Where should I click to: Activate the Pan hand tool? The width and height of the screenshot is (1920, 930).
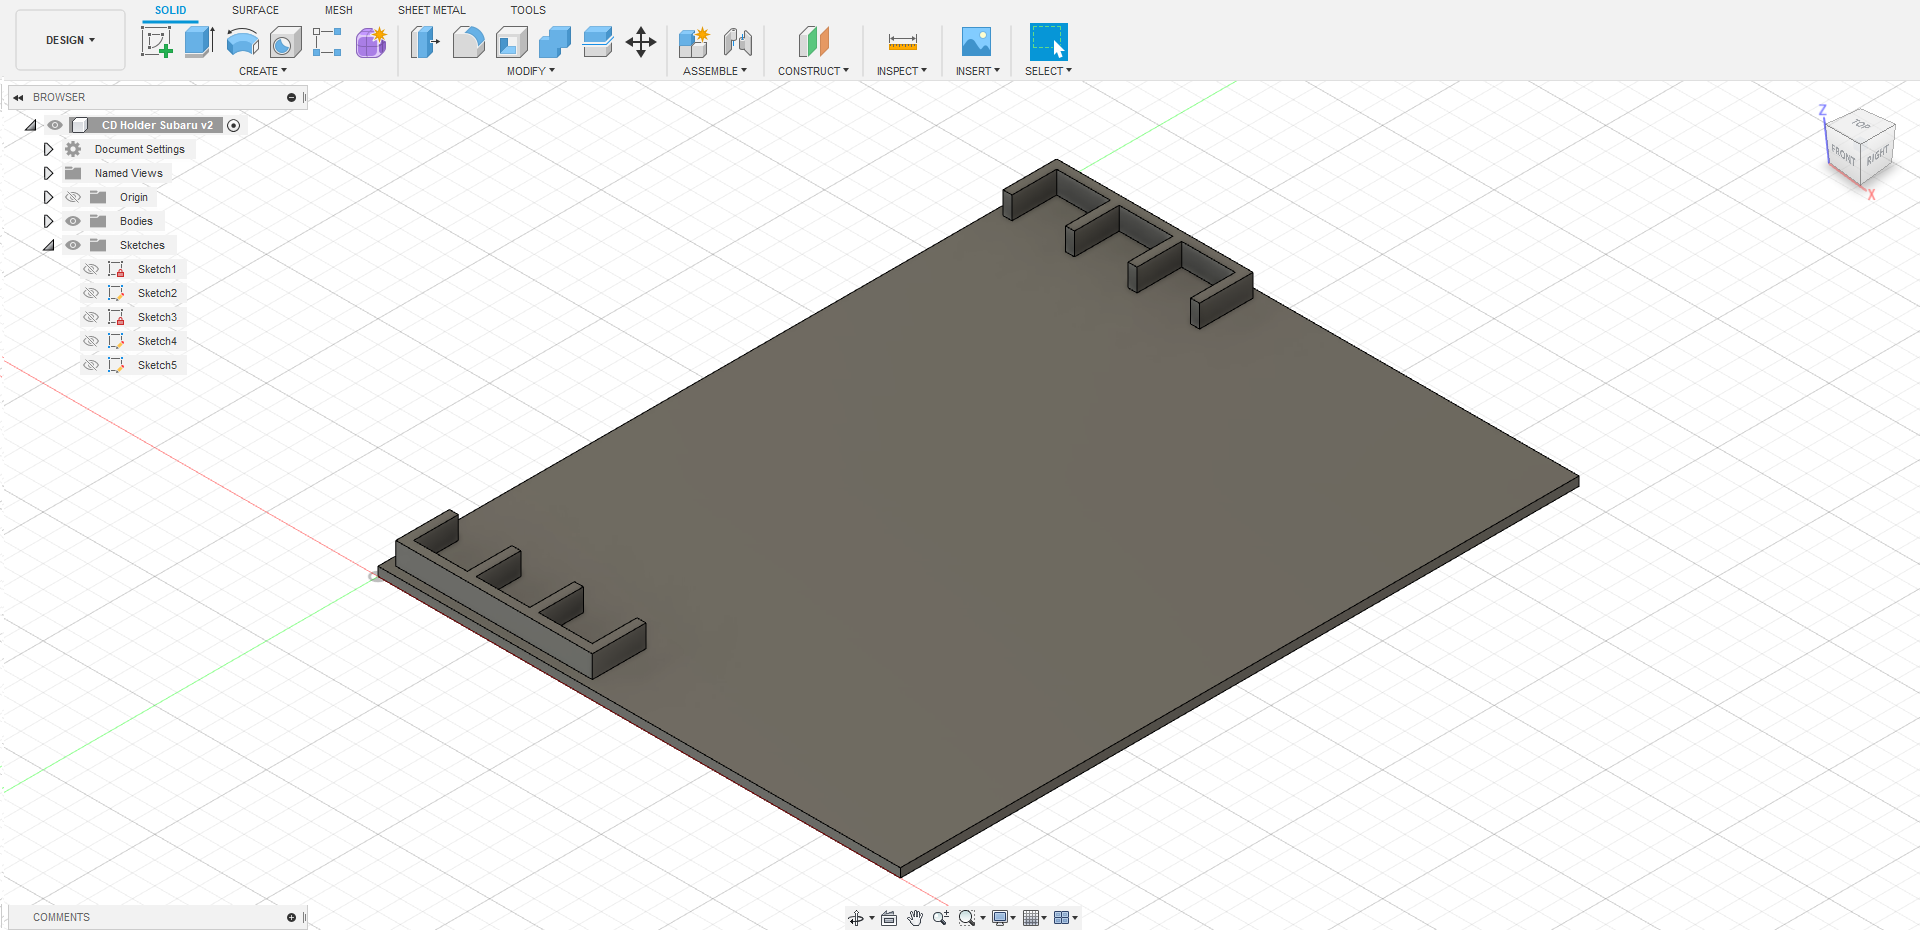pyautogui.click(x=915, y=918)
